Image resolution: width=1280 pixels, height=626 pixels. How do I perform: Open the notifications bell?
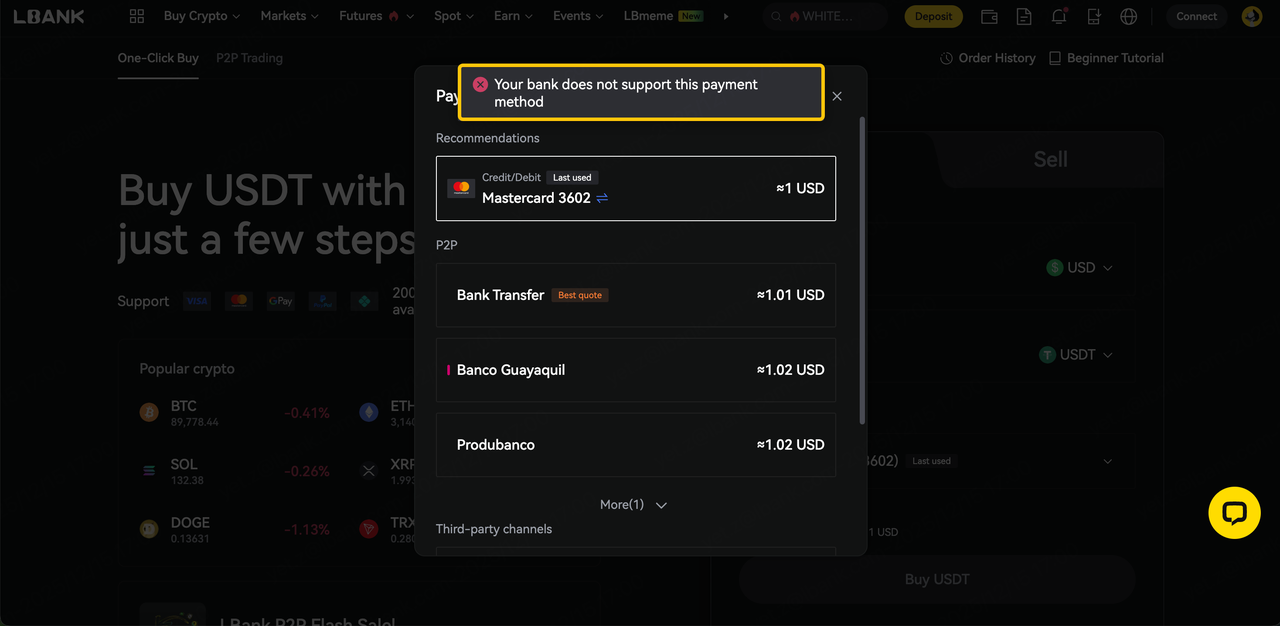tap(1059, 17)
